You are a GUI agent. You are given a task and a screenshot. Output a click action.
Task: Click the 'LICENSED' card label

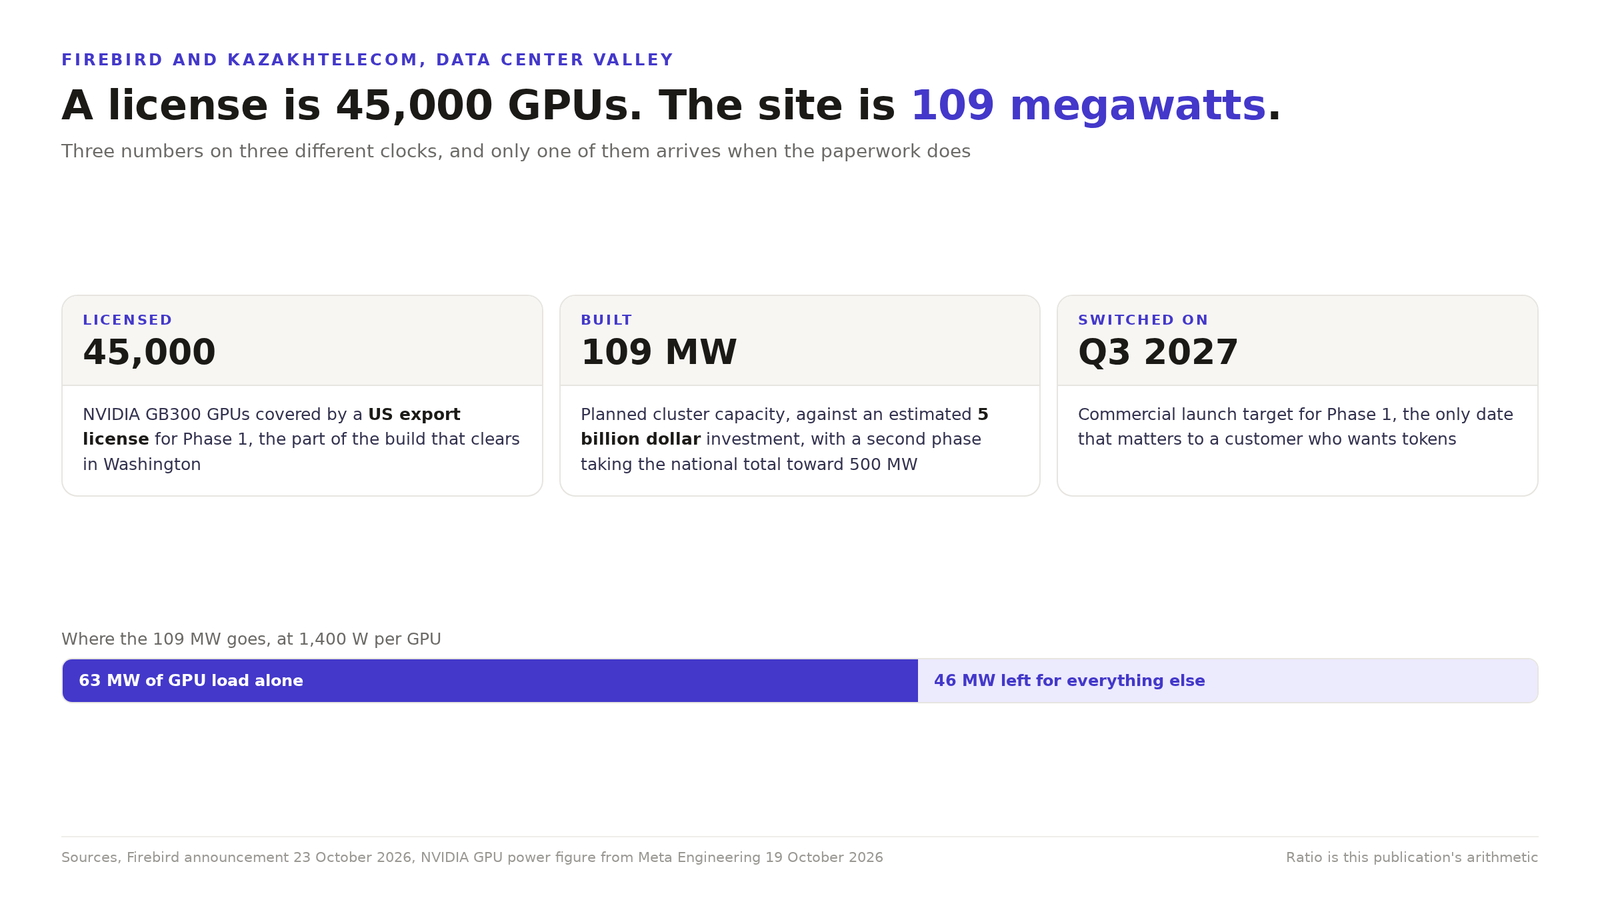click(x=127, y=320)
